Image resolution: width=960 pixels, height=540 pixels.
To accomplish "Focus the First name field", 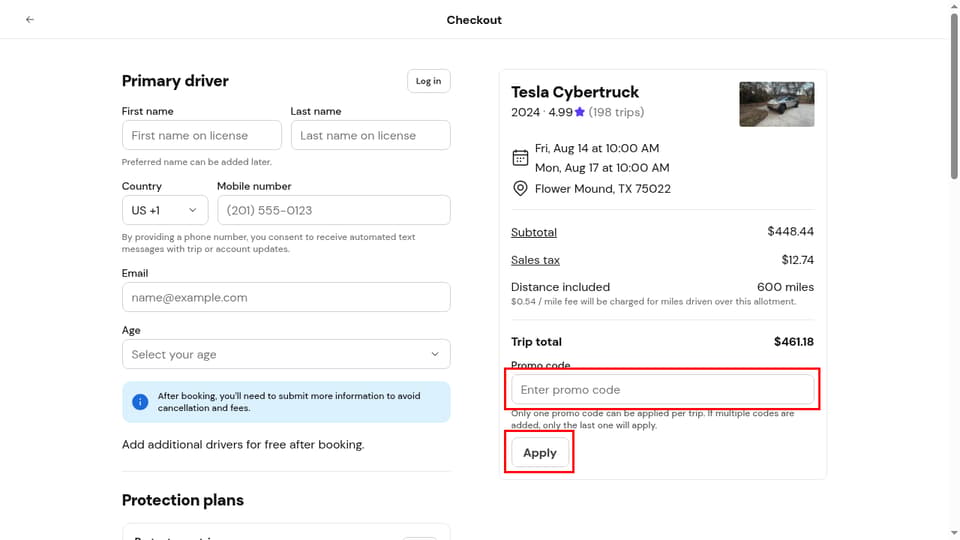I will [201, 135].
